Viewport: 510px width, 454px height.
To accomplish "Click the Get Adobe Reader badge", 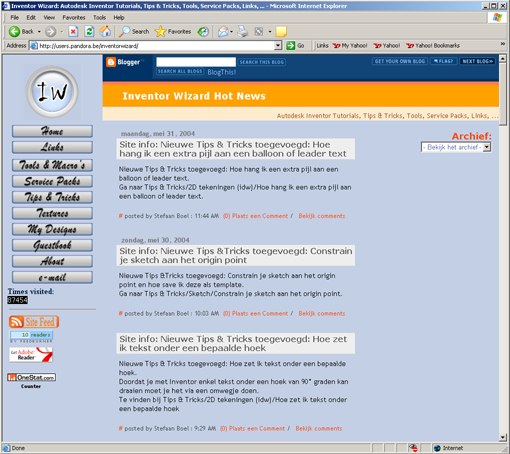I will pyautogui.click(x=31, y=355).
